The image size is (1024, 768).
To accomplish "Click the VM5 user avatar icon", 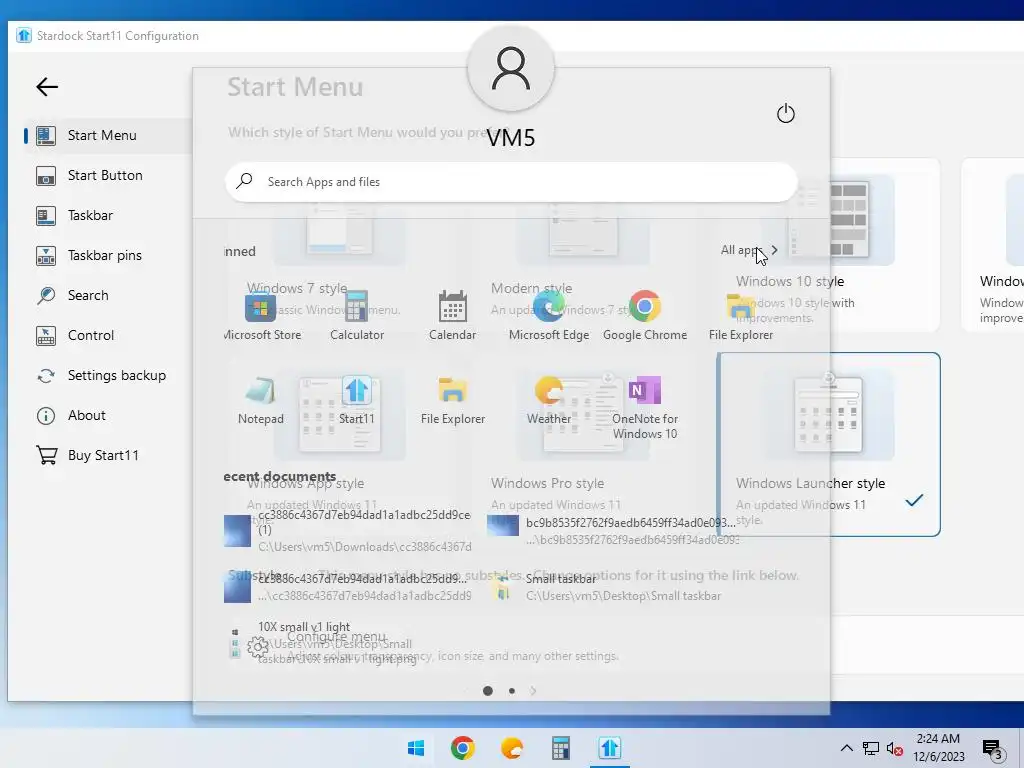I will (x=511, y=69).
